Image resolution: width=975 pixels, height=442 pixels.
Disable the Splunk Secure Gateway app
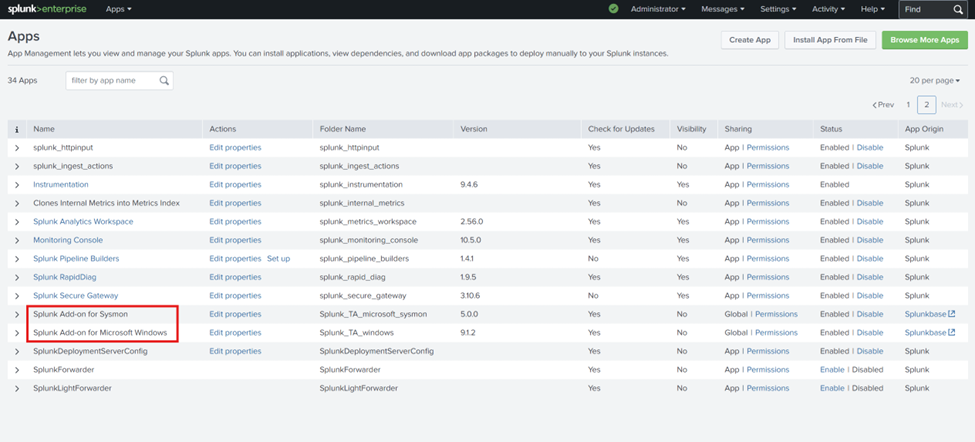point(870,295)
